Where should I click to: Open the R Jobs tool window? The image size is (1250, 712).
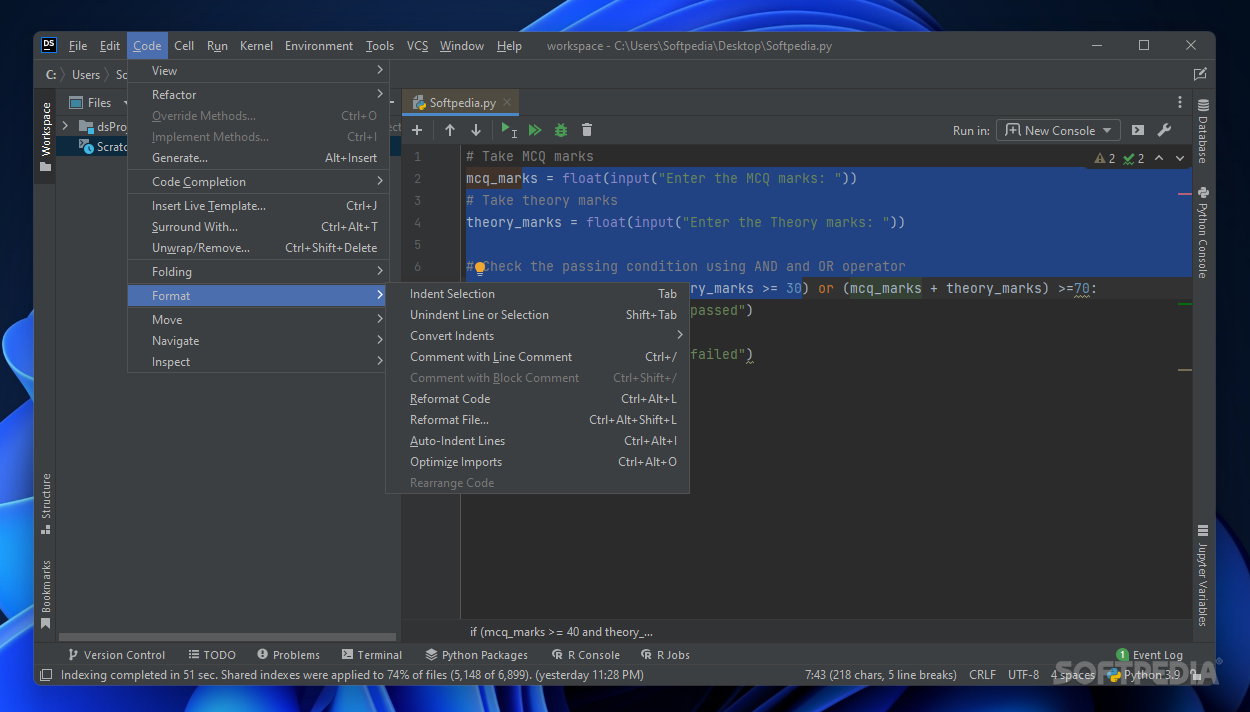point(664,655)
